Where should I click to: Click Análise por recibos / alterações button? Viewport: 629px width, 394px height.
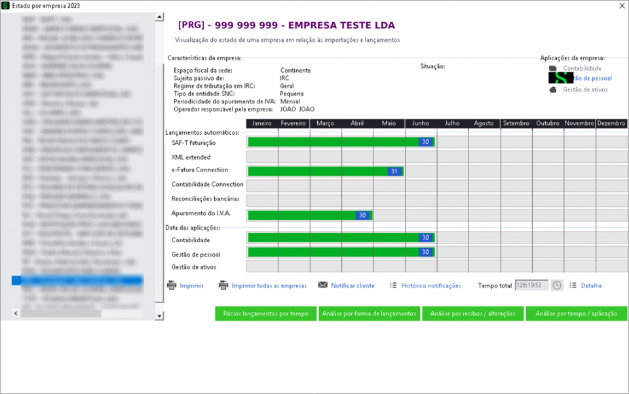pyautogui.click(x=473, y=313)
